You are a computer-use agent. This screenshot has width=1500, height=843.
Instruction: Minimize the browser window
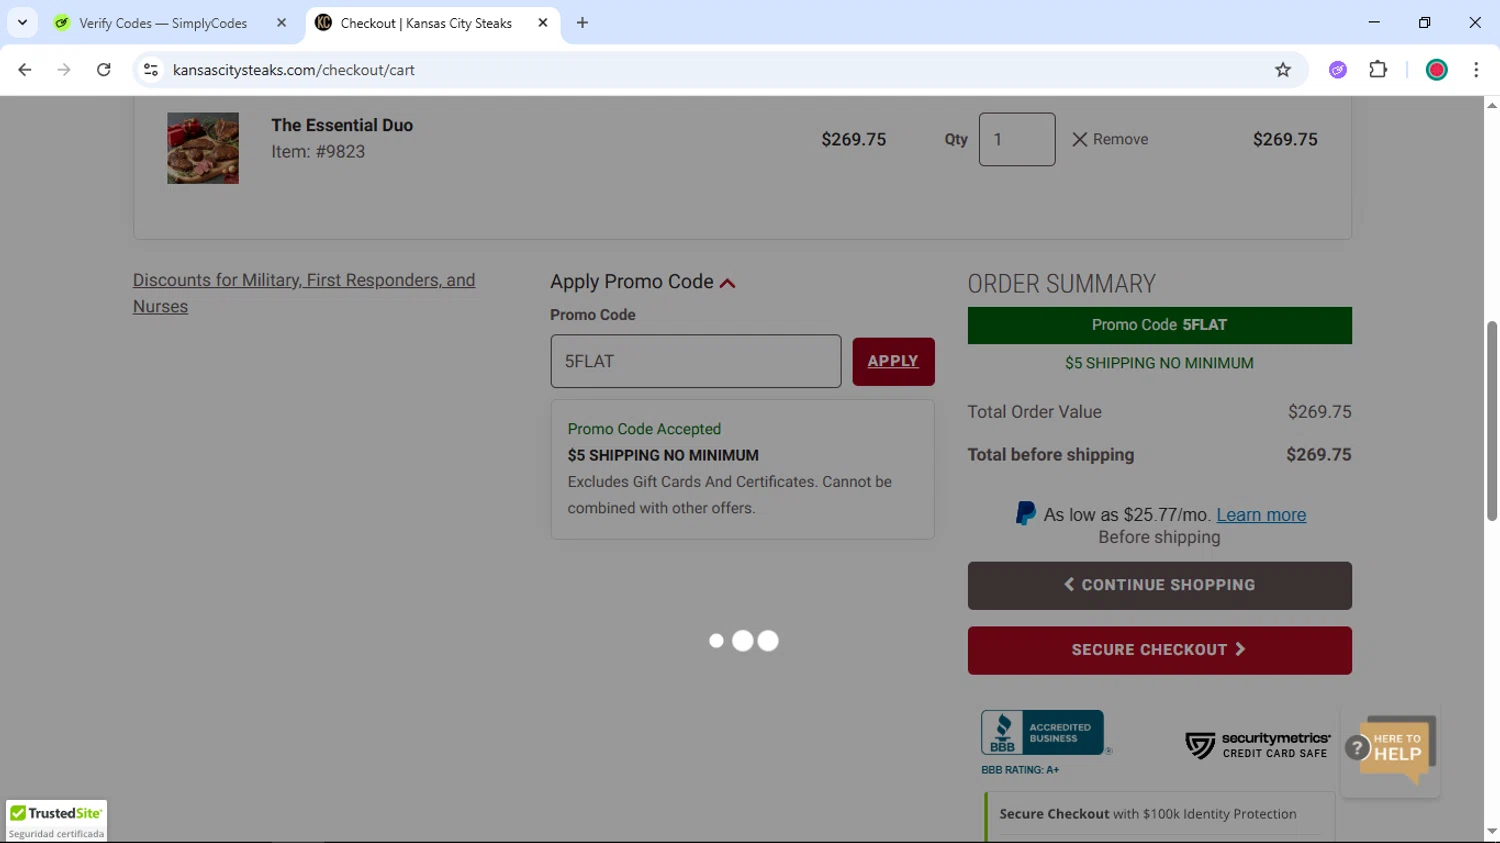tap(1374, 22)
